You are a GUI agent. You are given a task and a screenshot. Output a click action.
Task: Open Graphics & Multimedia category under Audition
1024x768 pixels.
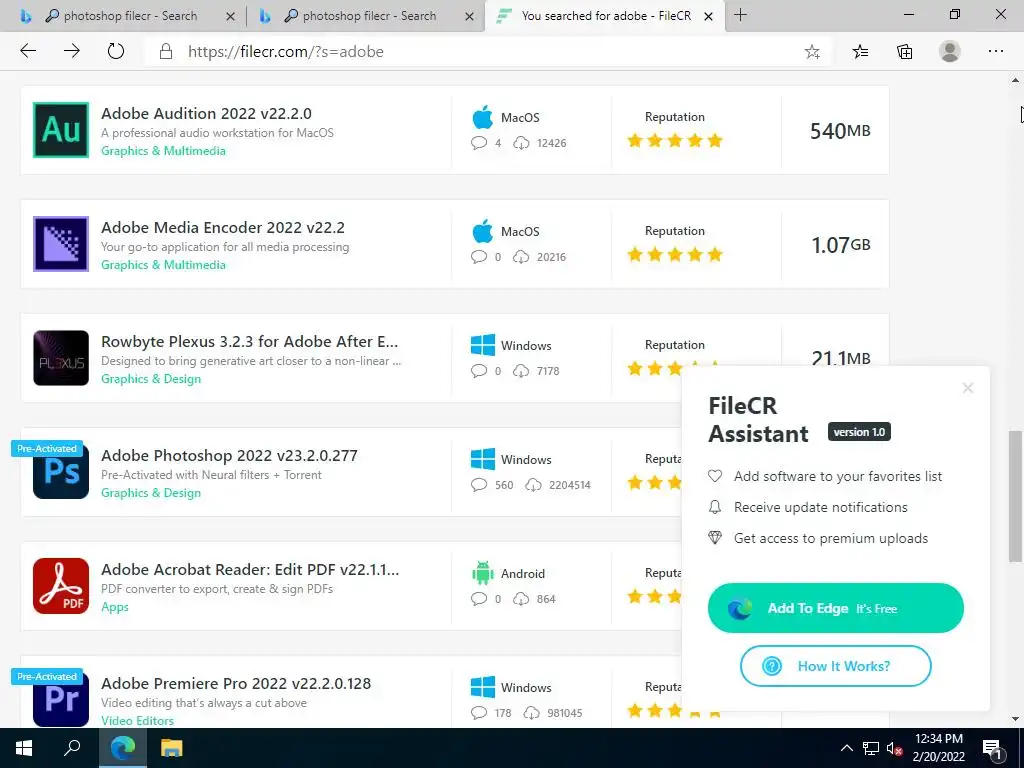point(163,151)
